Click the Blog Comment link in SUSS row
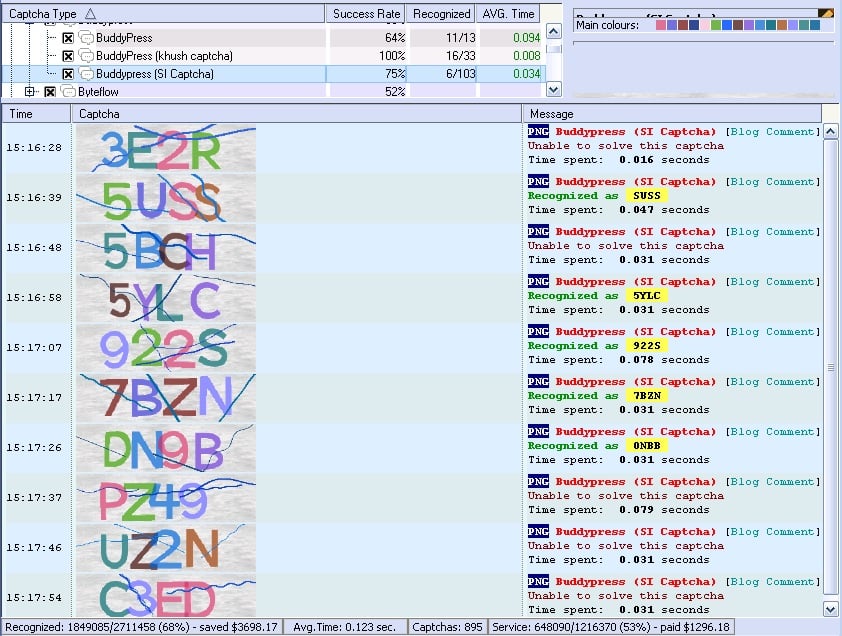842x636 pixels. [x=773, y=182]
